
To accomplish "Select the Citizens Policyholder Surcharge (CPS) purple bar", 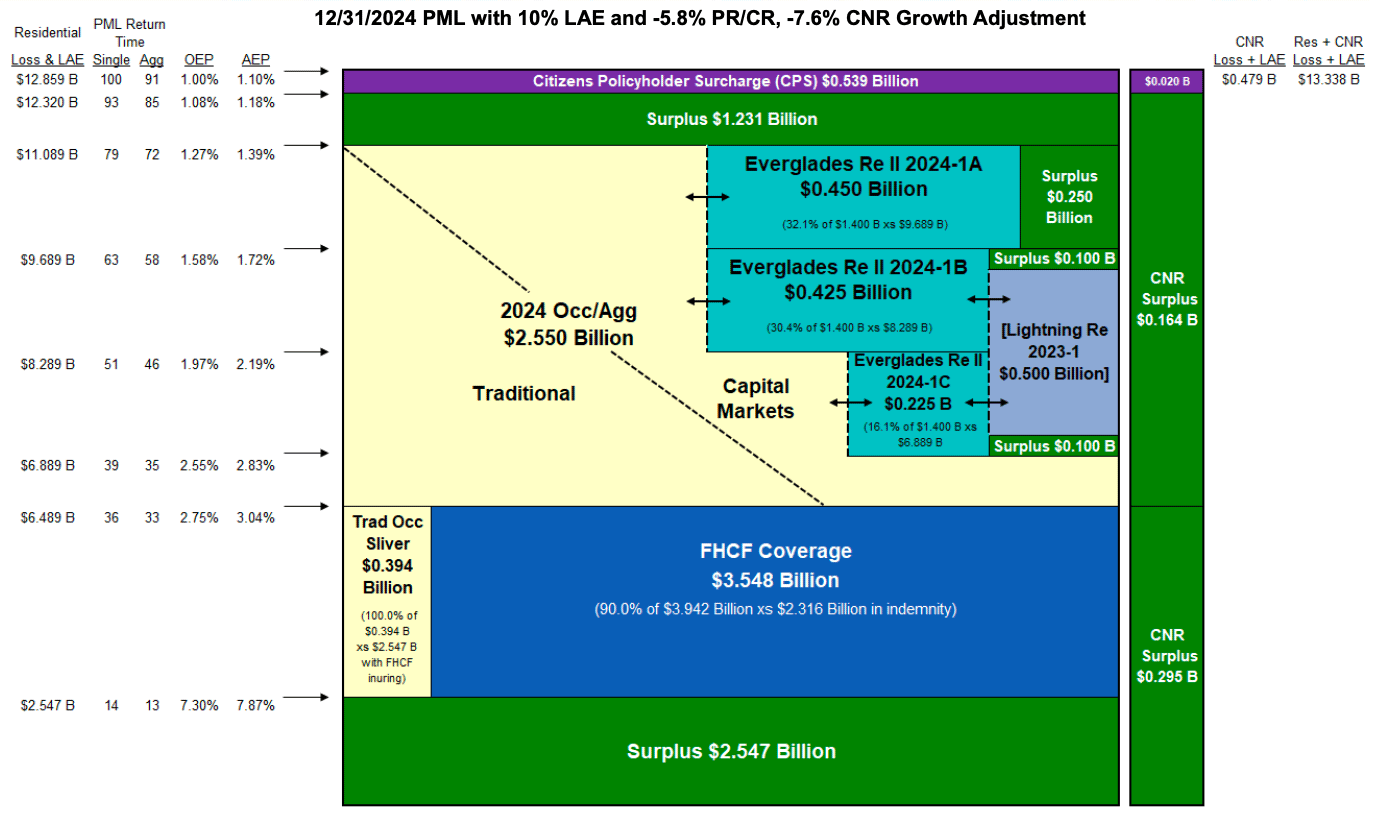I will (x=730, y=81).
